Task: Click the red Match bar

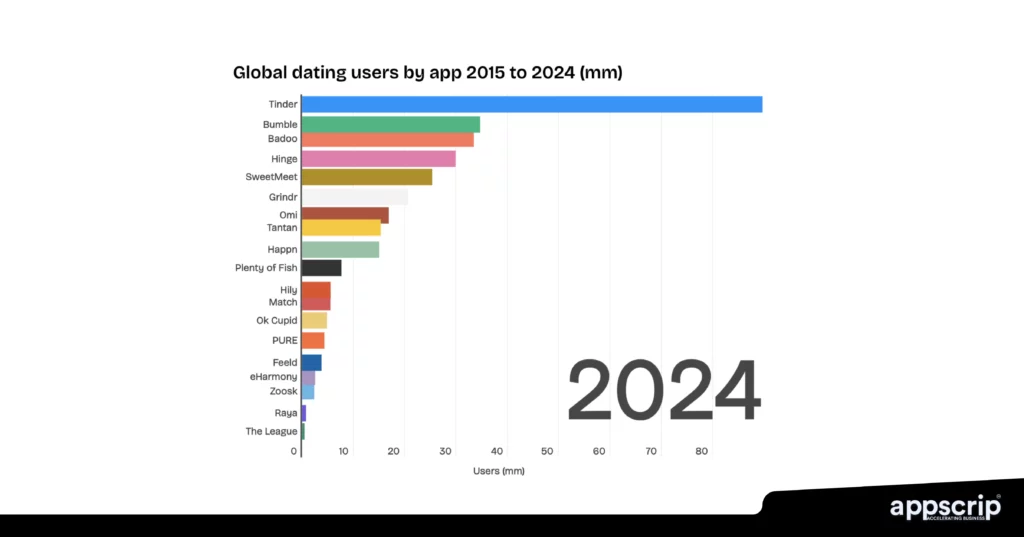Action: pos(316,304)
